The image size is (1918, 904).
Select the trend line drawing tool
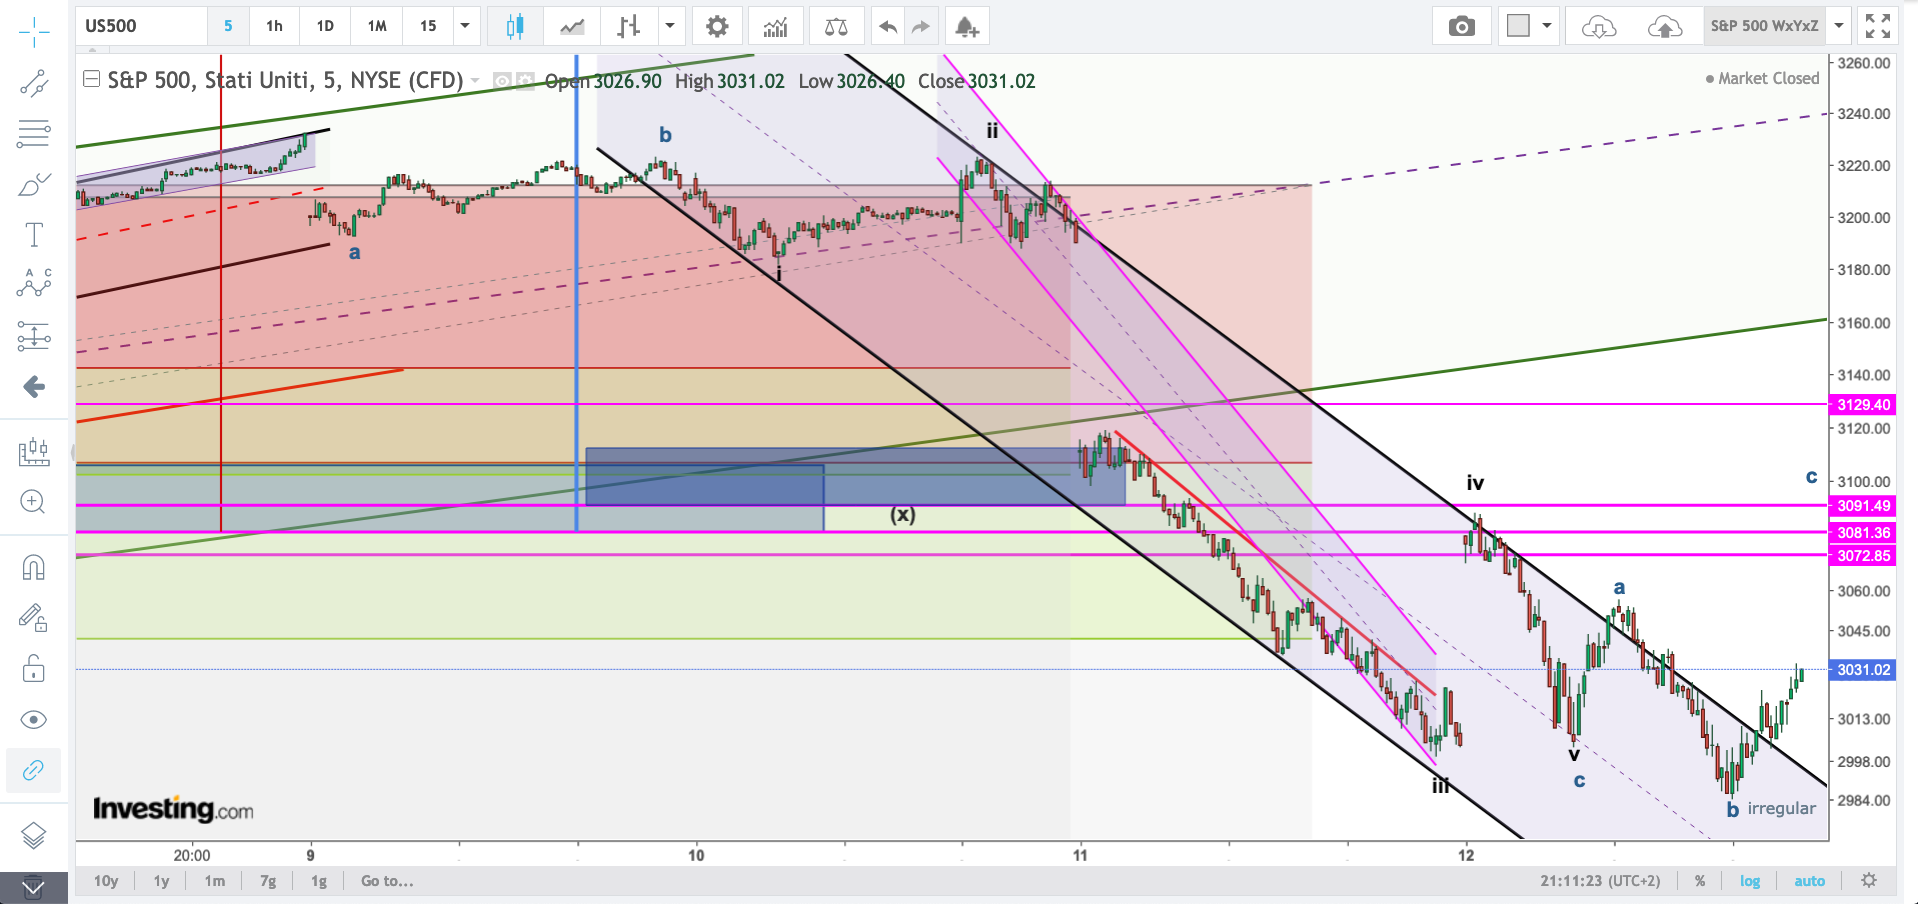(x=34, y=83)
